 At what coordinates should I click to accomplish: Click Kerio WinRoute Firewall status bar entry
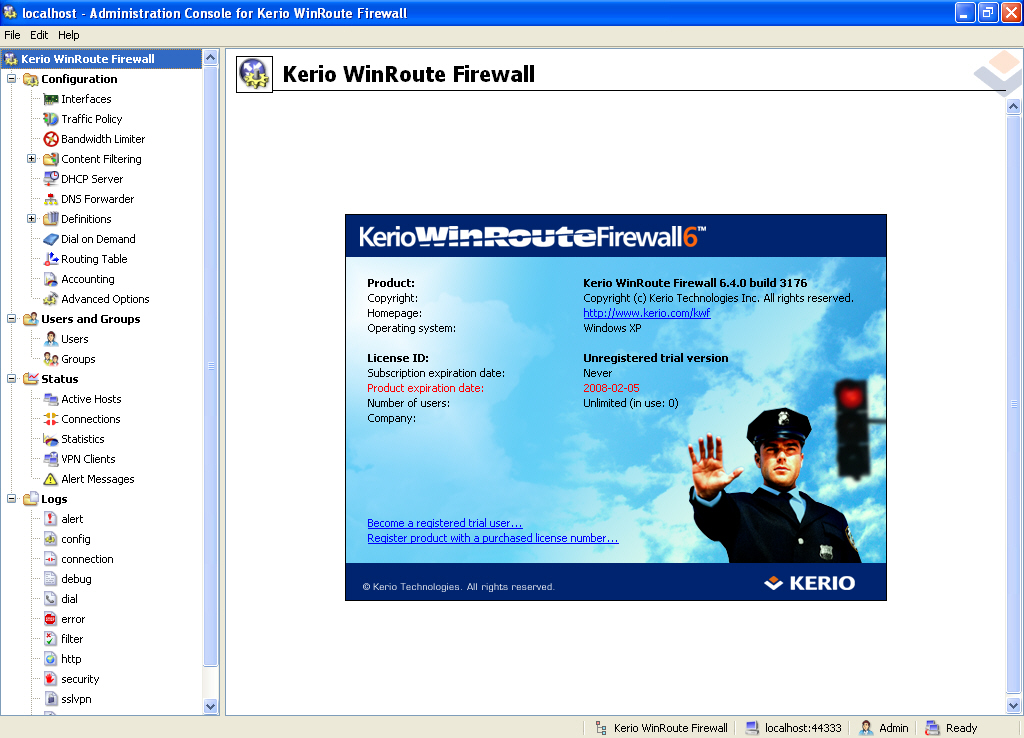[661, 728]
